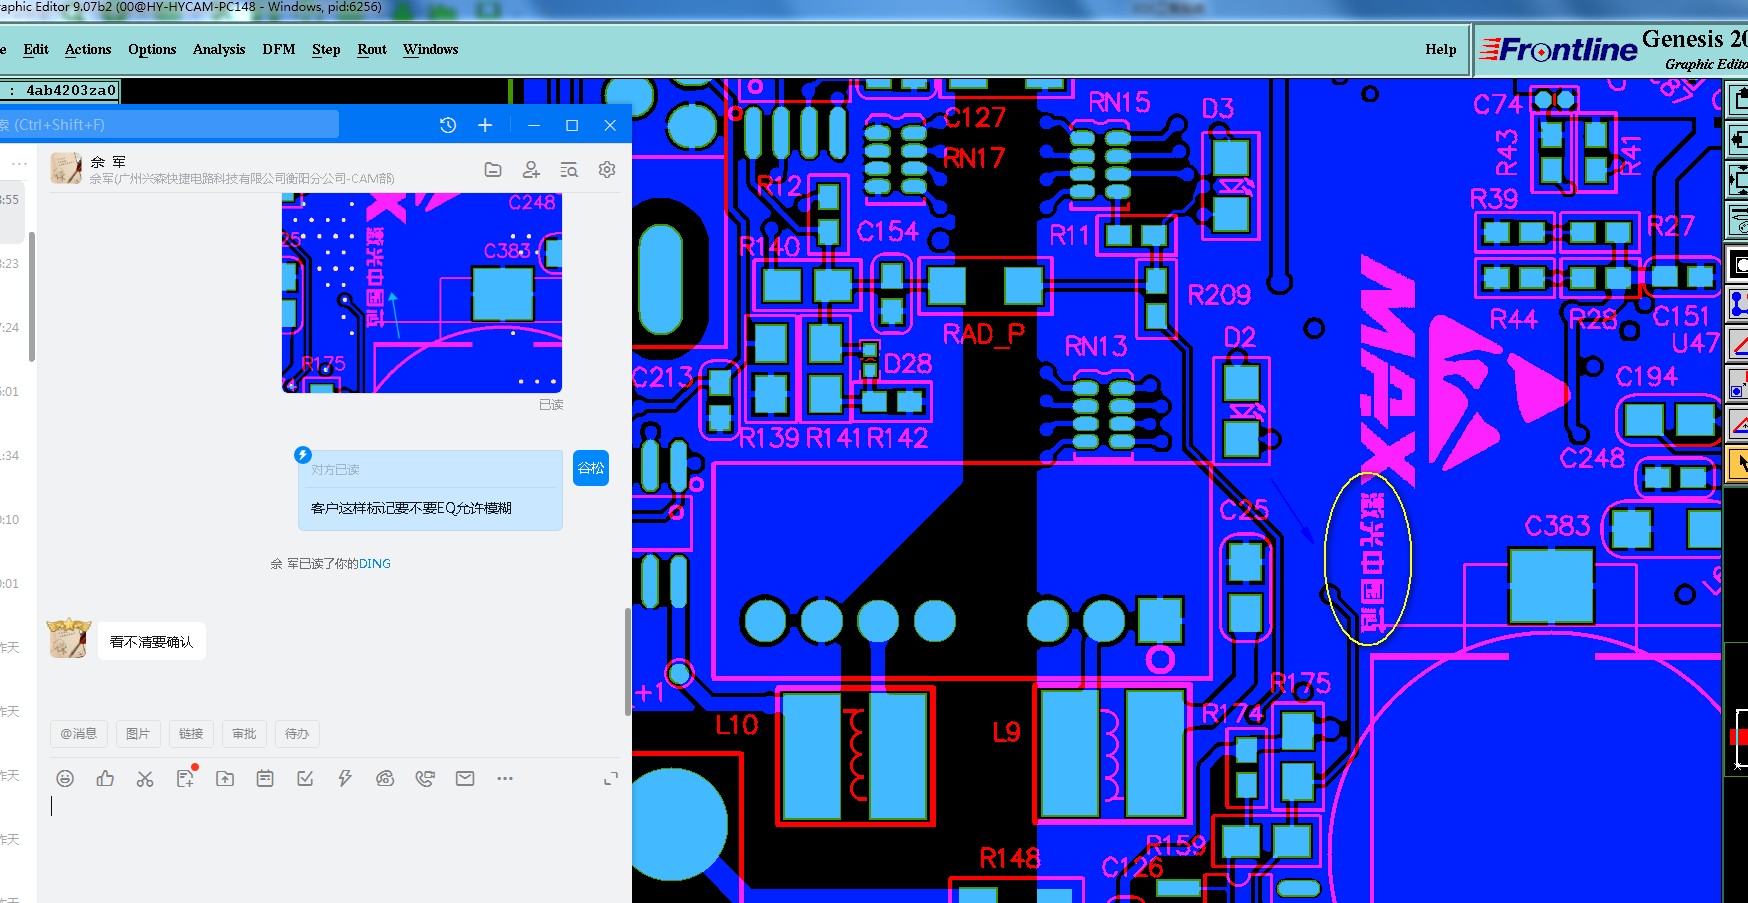Select the L10 silkscreen label
The width and height of the screenshot is (1748, 903).
point(737,725)
